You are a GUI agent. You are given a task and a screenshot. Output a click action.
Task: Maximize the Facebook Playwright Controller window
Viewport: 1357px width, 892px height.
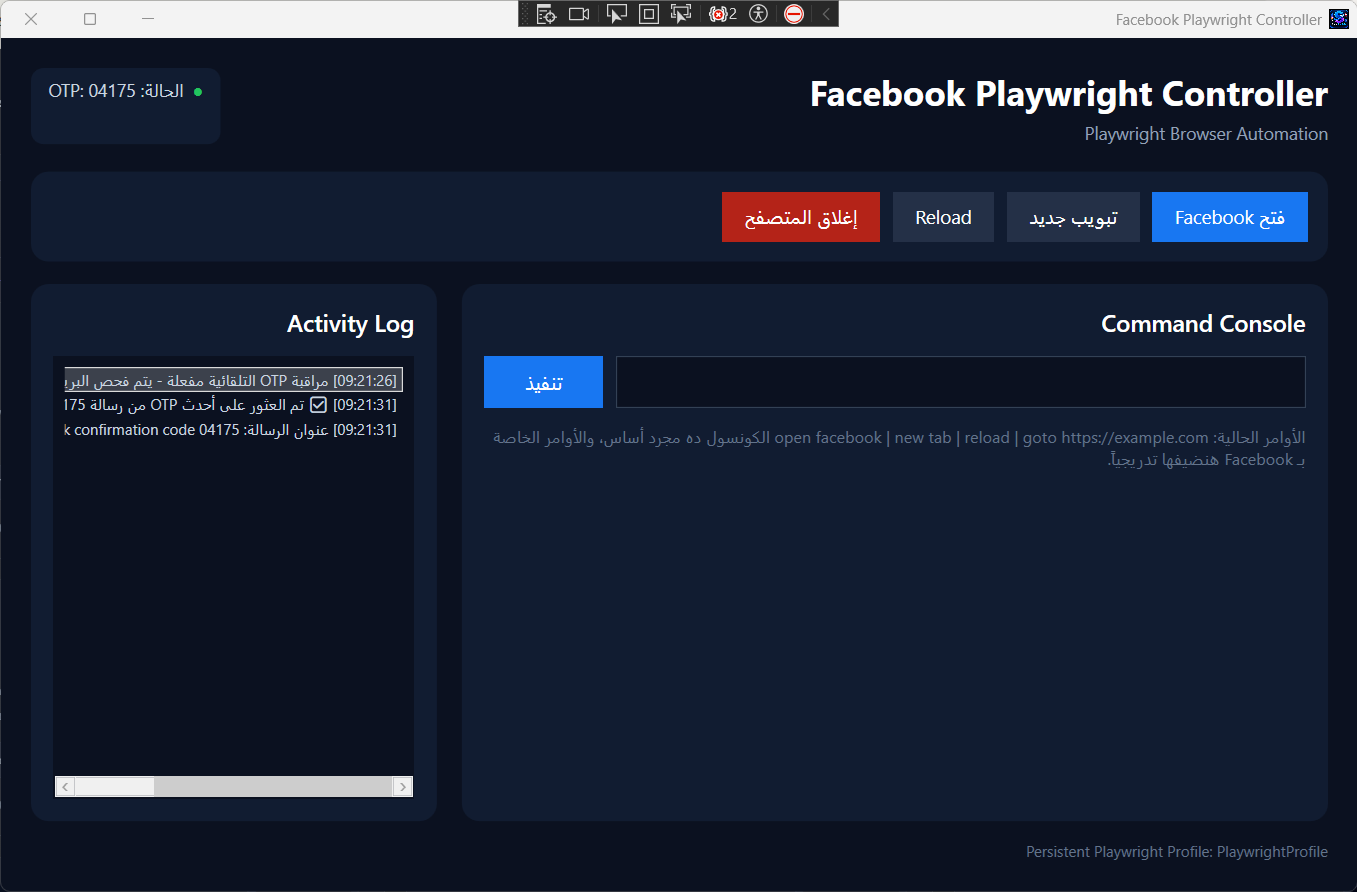click(90, 19)
